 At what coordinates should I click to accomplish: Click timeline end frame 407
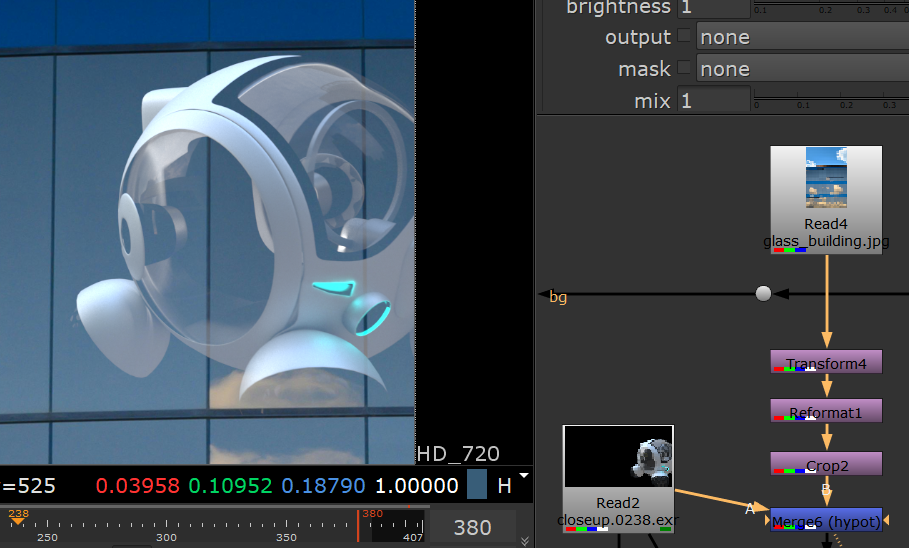(x=413, y=538)
